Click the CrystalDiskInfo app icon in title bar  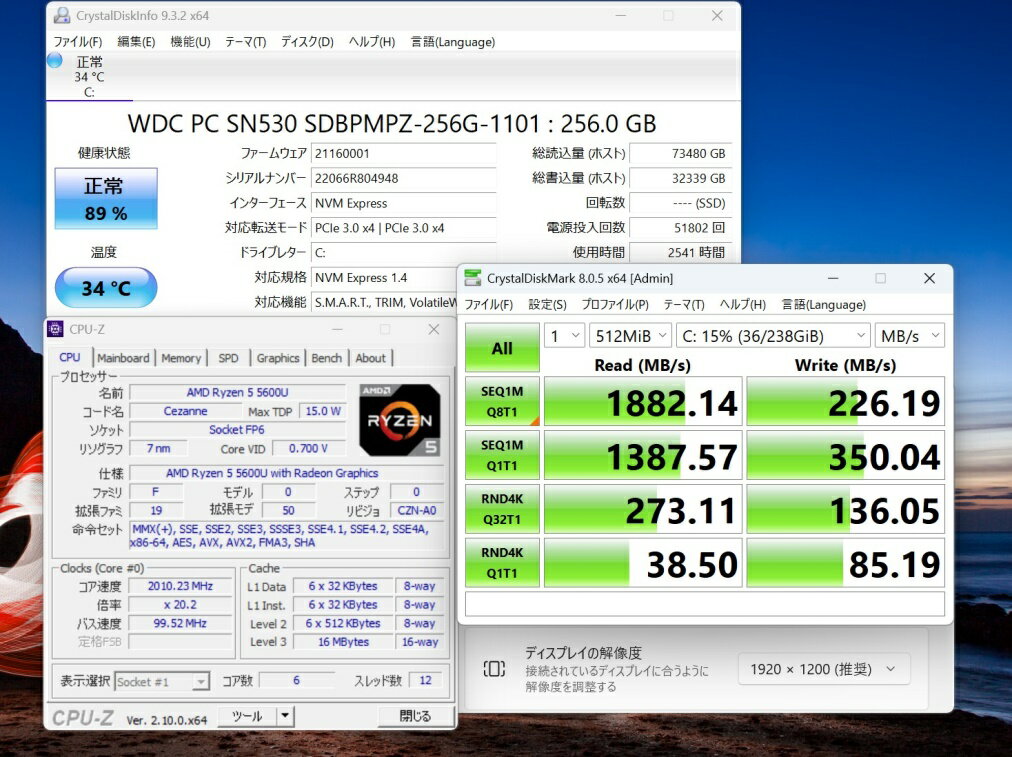(62, 16)
